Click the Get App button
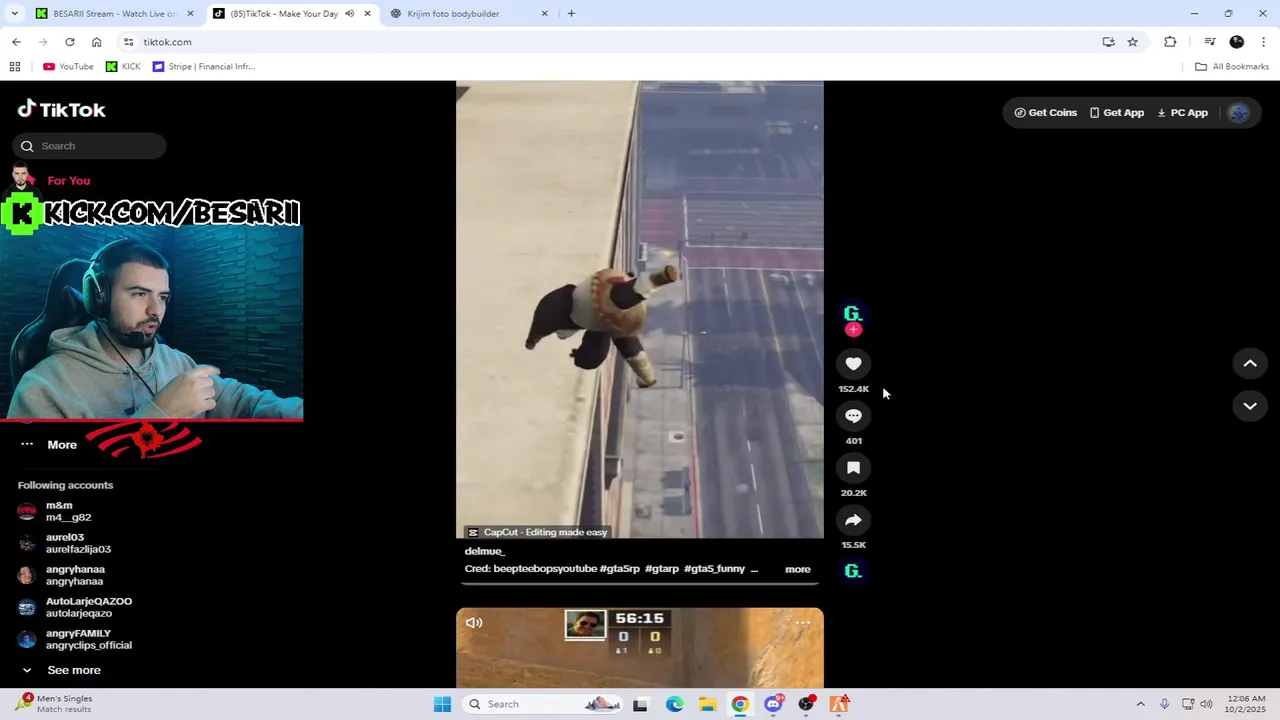Image resolution: width=1280 pixels, height=720 pixels. coord(1117,113)
